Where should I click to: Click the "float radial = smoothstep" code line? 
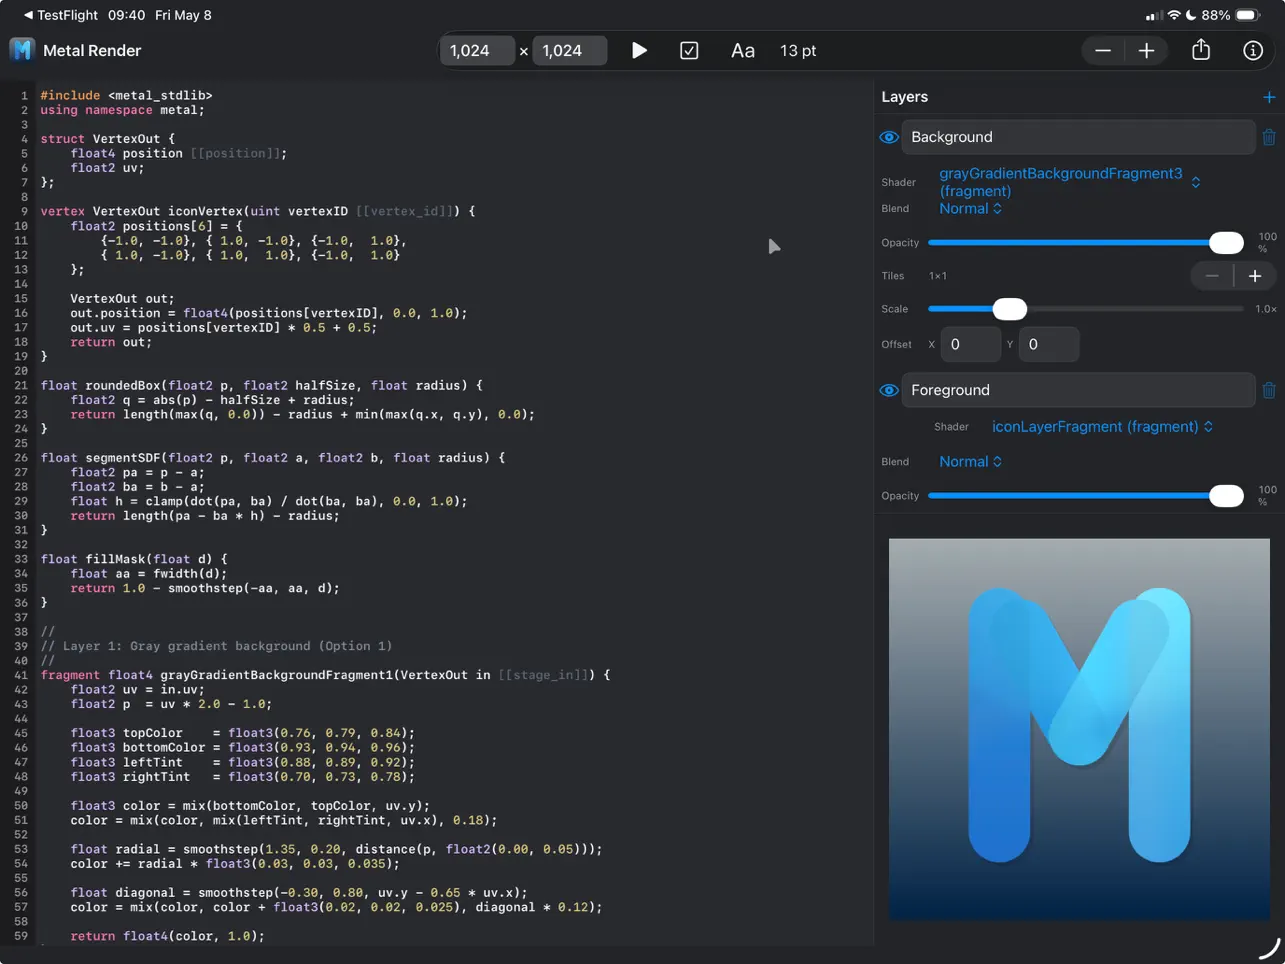pos(336,849)
